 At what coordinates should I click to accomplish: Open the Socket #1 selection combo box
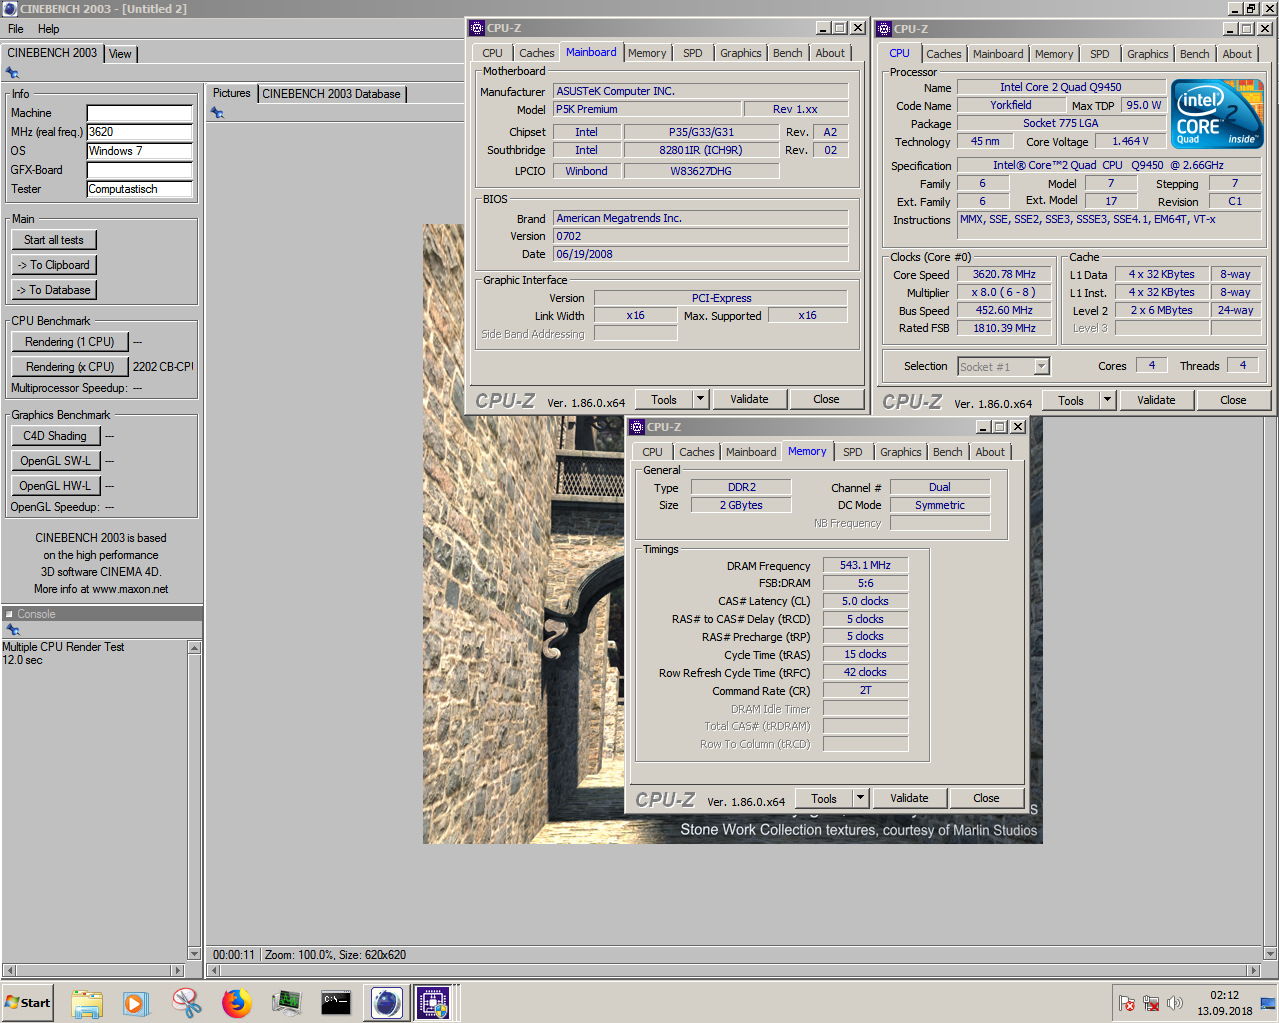pyautogui.click(x=1003, y=367)
